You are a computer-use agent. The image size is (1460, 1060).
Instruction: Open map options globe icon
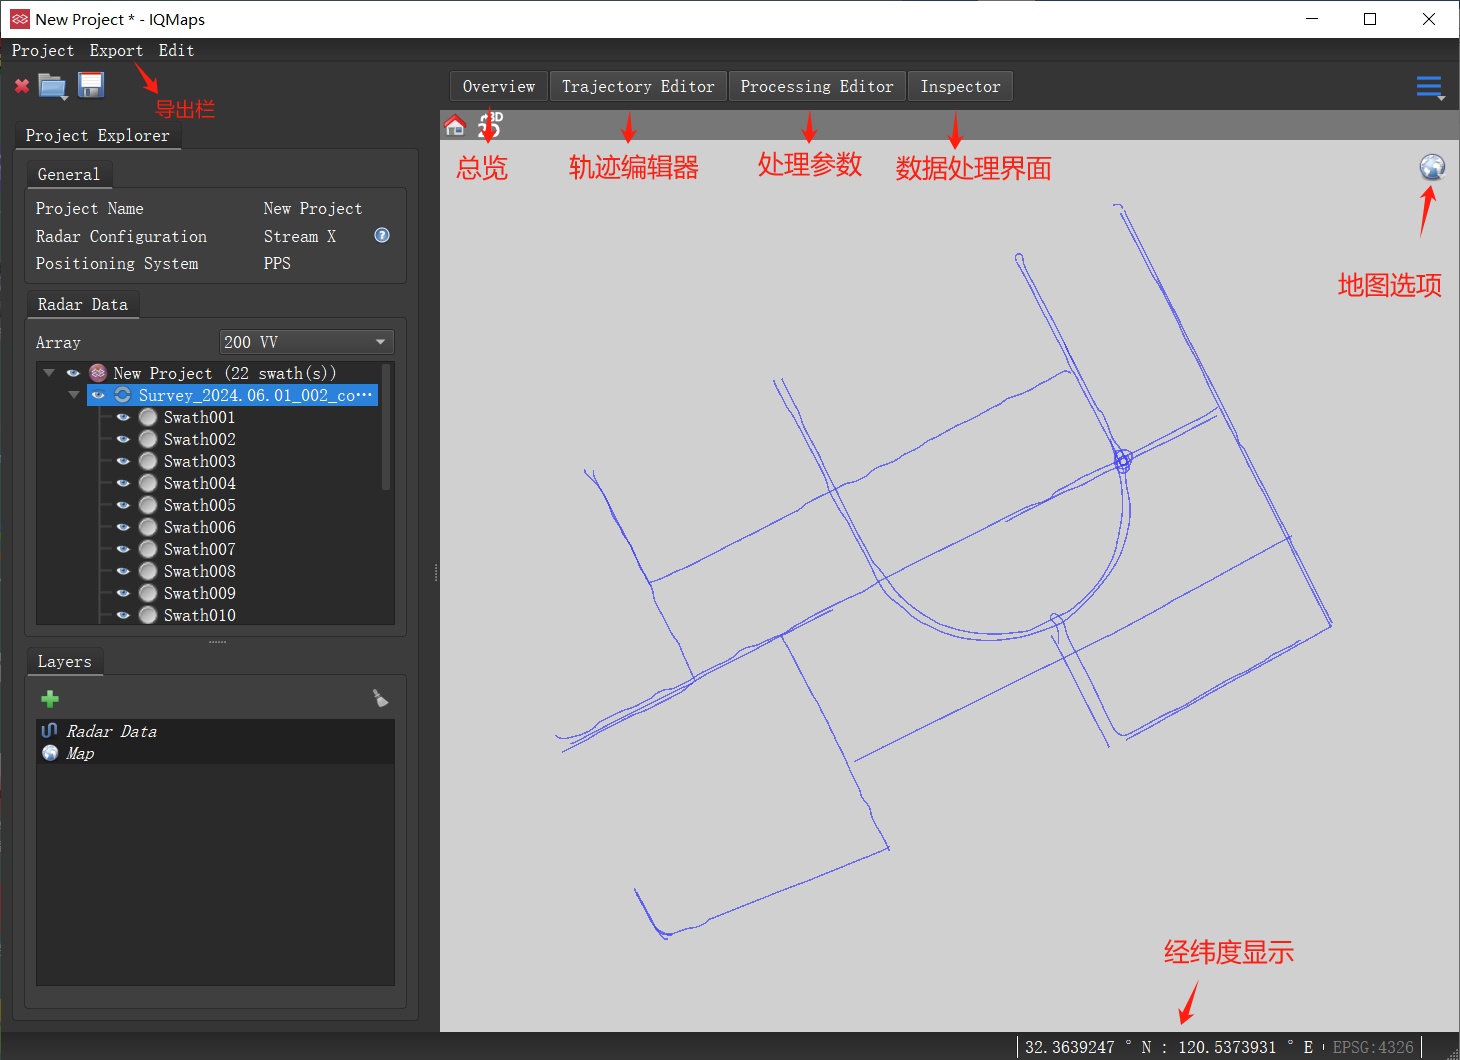1432,167
